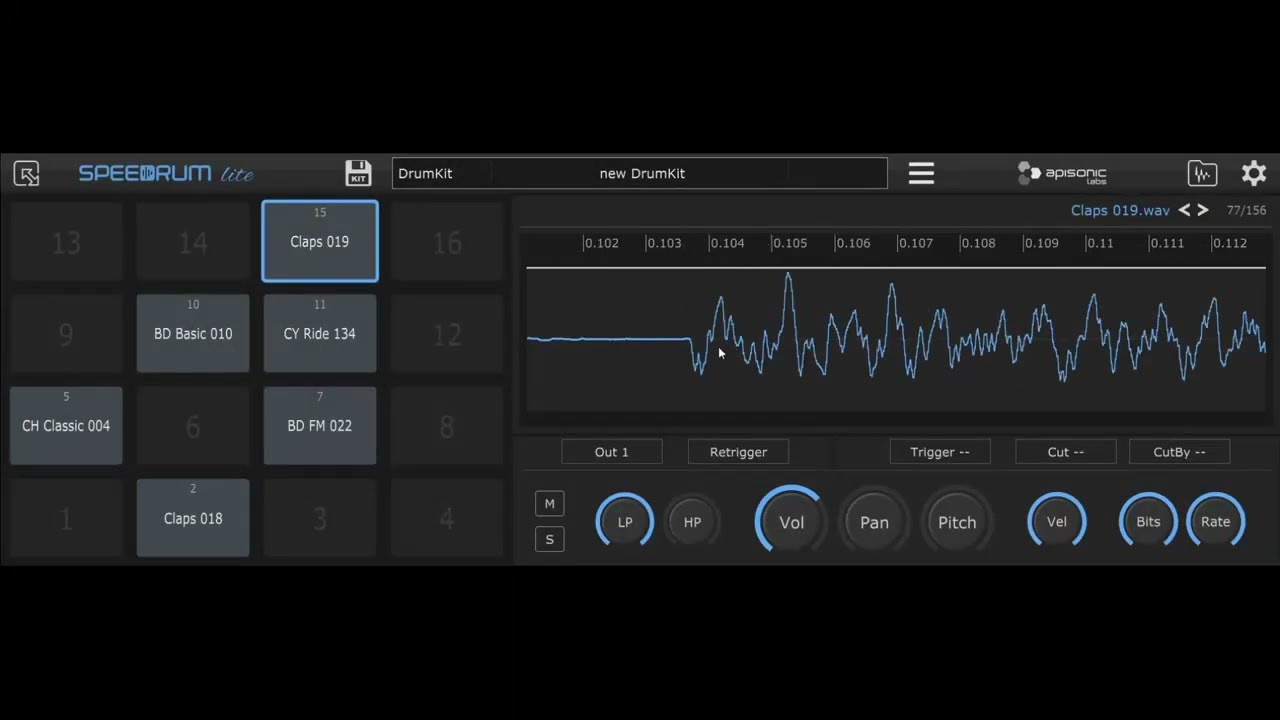Select empty pad 12
Image resolution: width=1280 pixels, height=720 pixels.
click(x=447, y=333)
